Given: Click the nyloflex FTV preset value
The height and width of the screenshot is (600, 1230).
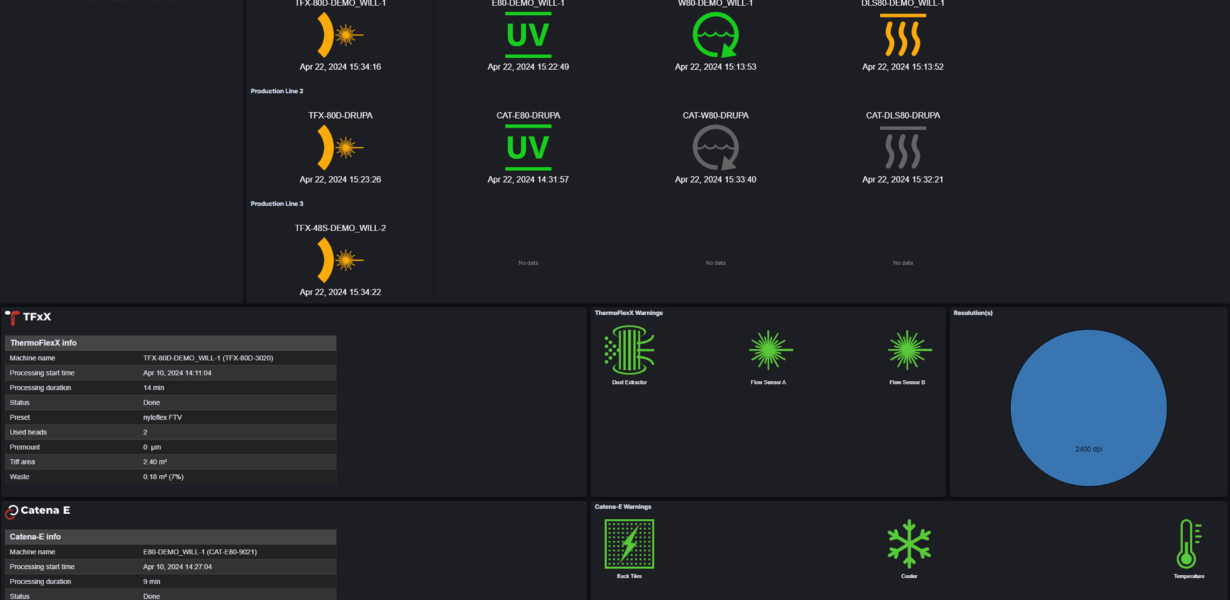Looking at the screenshot, I should click(164, 417).
